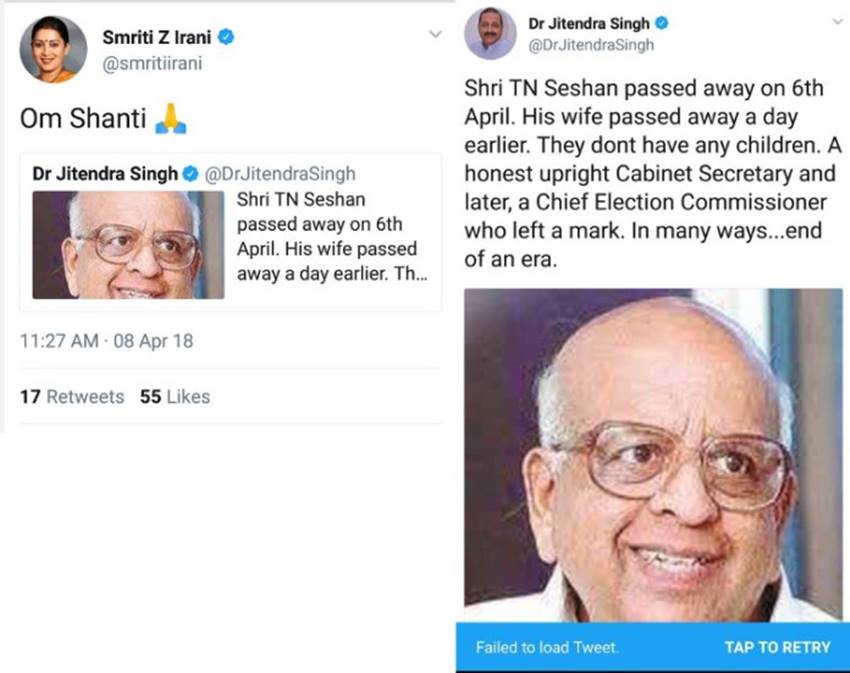Open dropdown chevron on Smriti Z Irani's tweet
This screenshot has height=673, width=850.
[x=434, y=34]
